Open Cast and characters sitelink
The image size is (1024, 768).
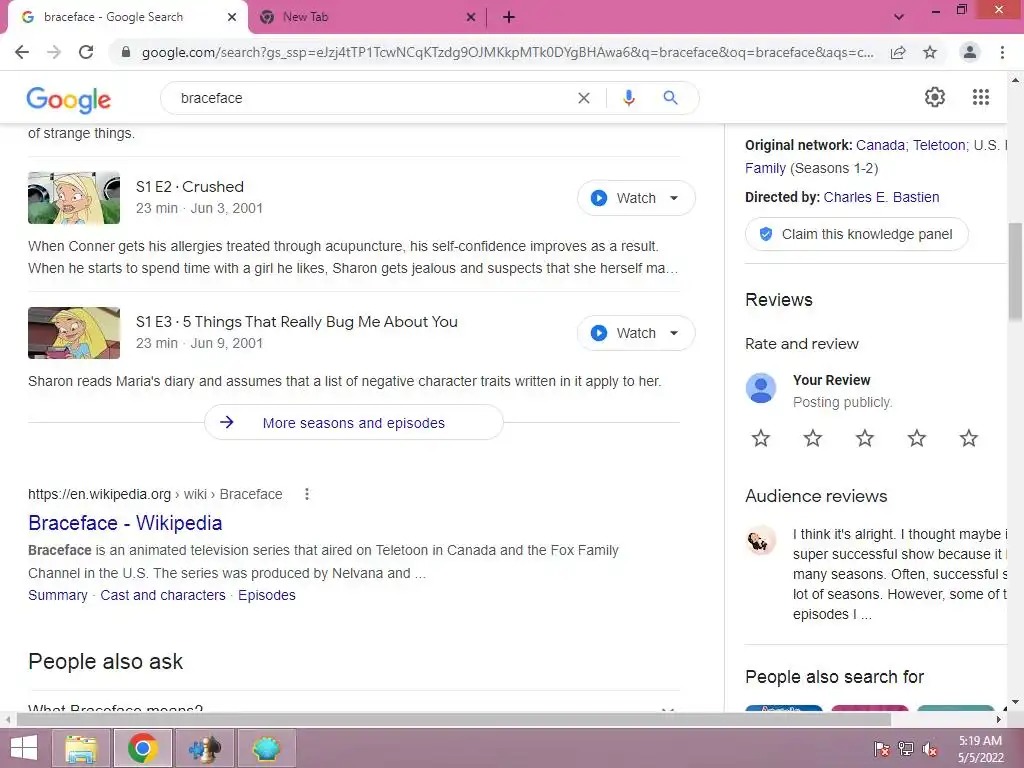pyautogui.click(x=163, y=596)
